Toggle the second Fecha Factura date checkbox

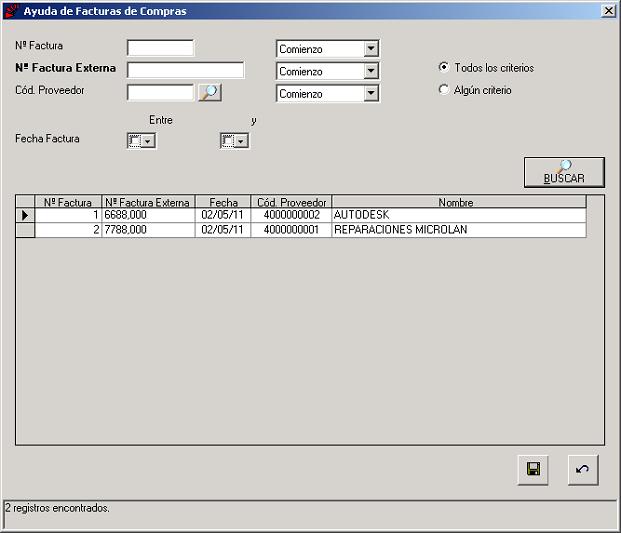point(228,141)
